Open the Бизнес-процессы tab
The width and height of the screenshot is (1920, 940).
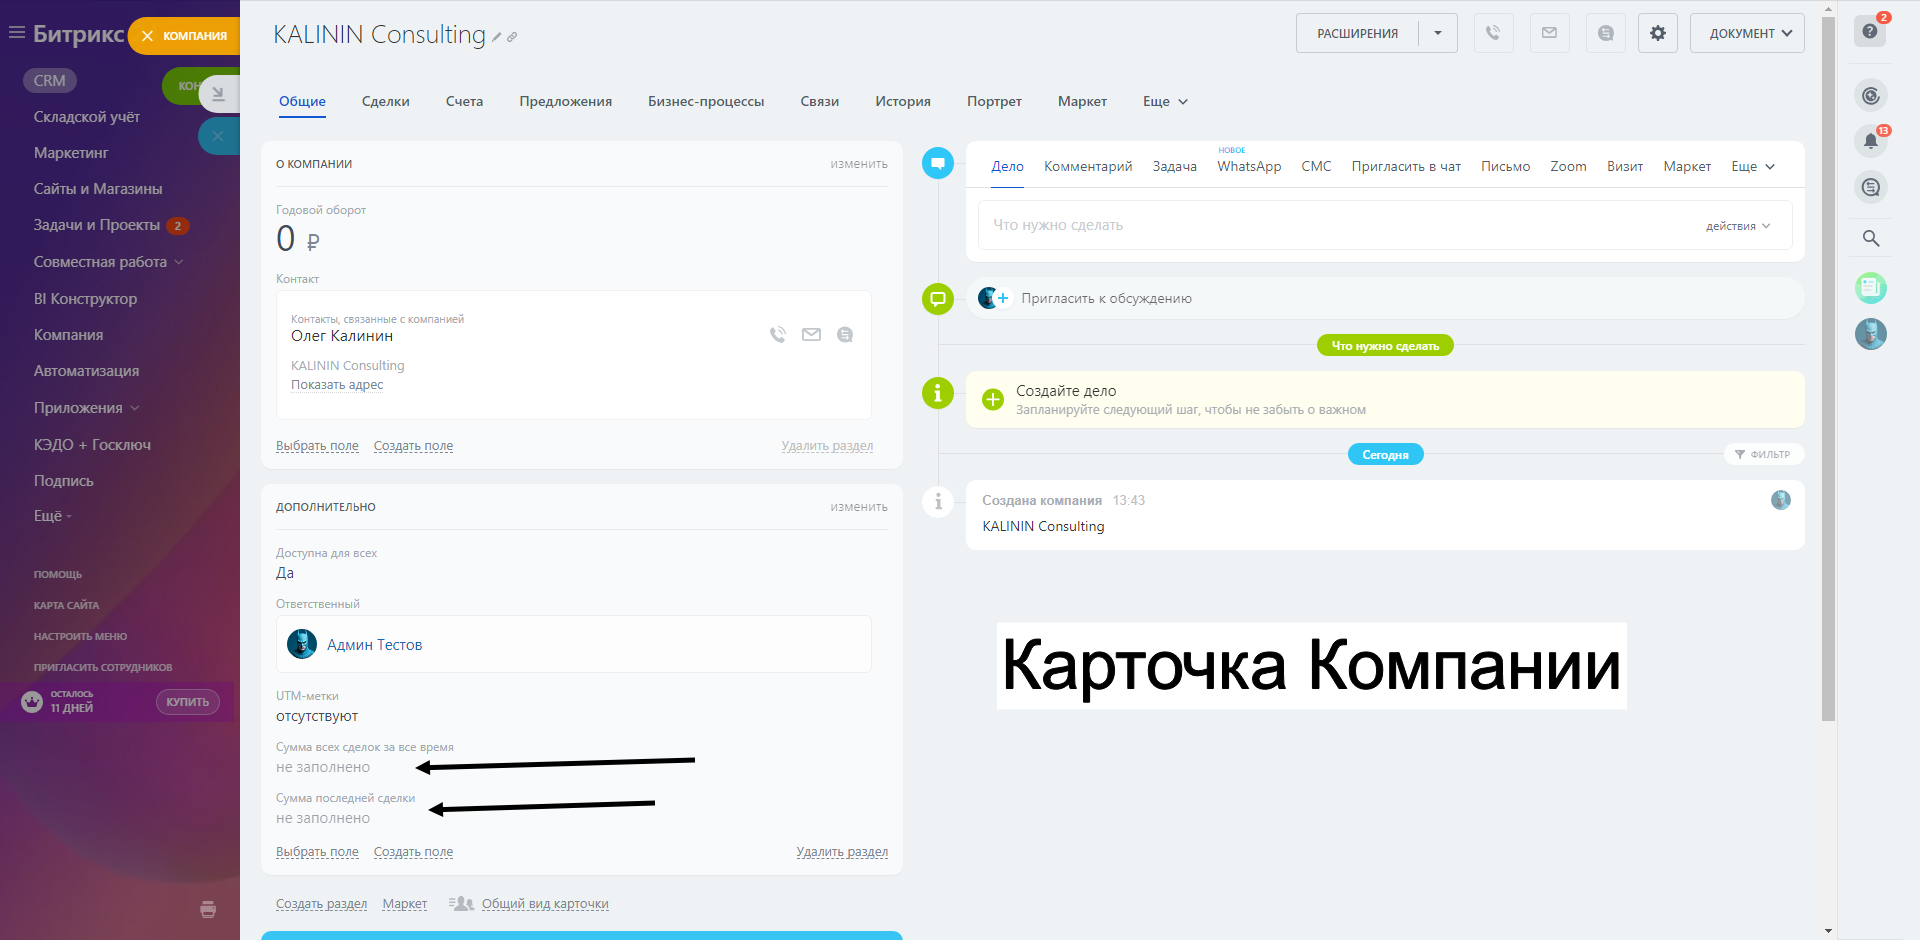point(706,101)
